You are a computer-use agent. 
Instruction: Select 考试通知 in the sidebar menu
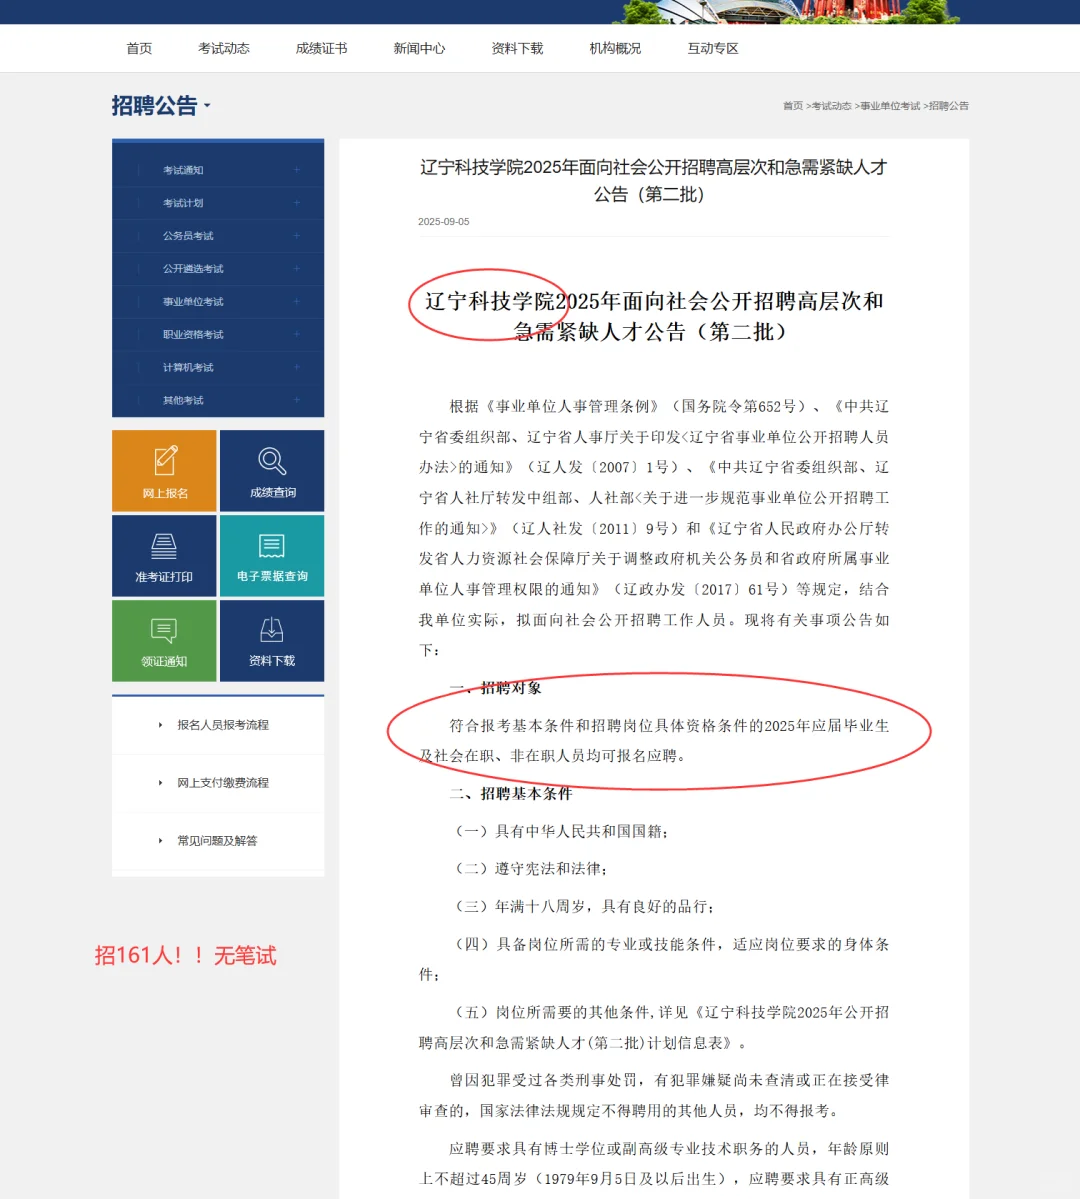click(x=183, y=170)
